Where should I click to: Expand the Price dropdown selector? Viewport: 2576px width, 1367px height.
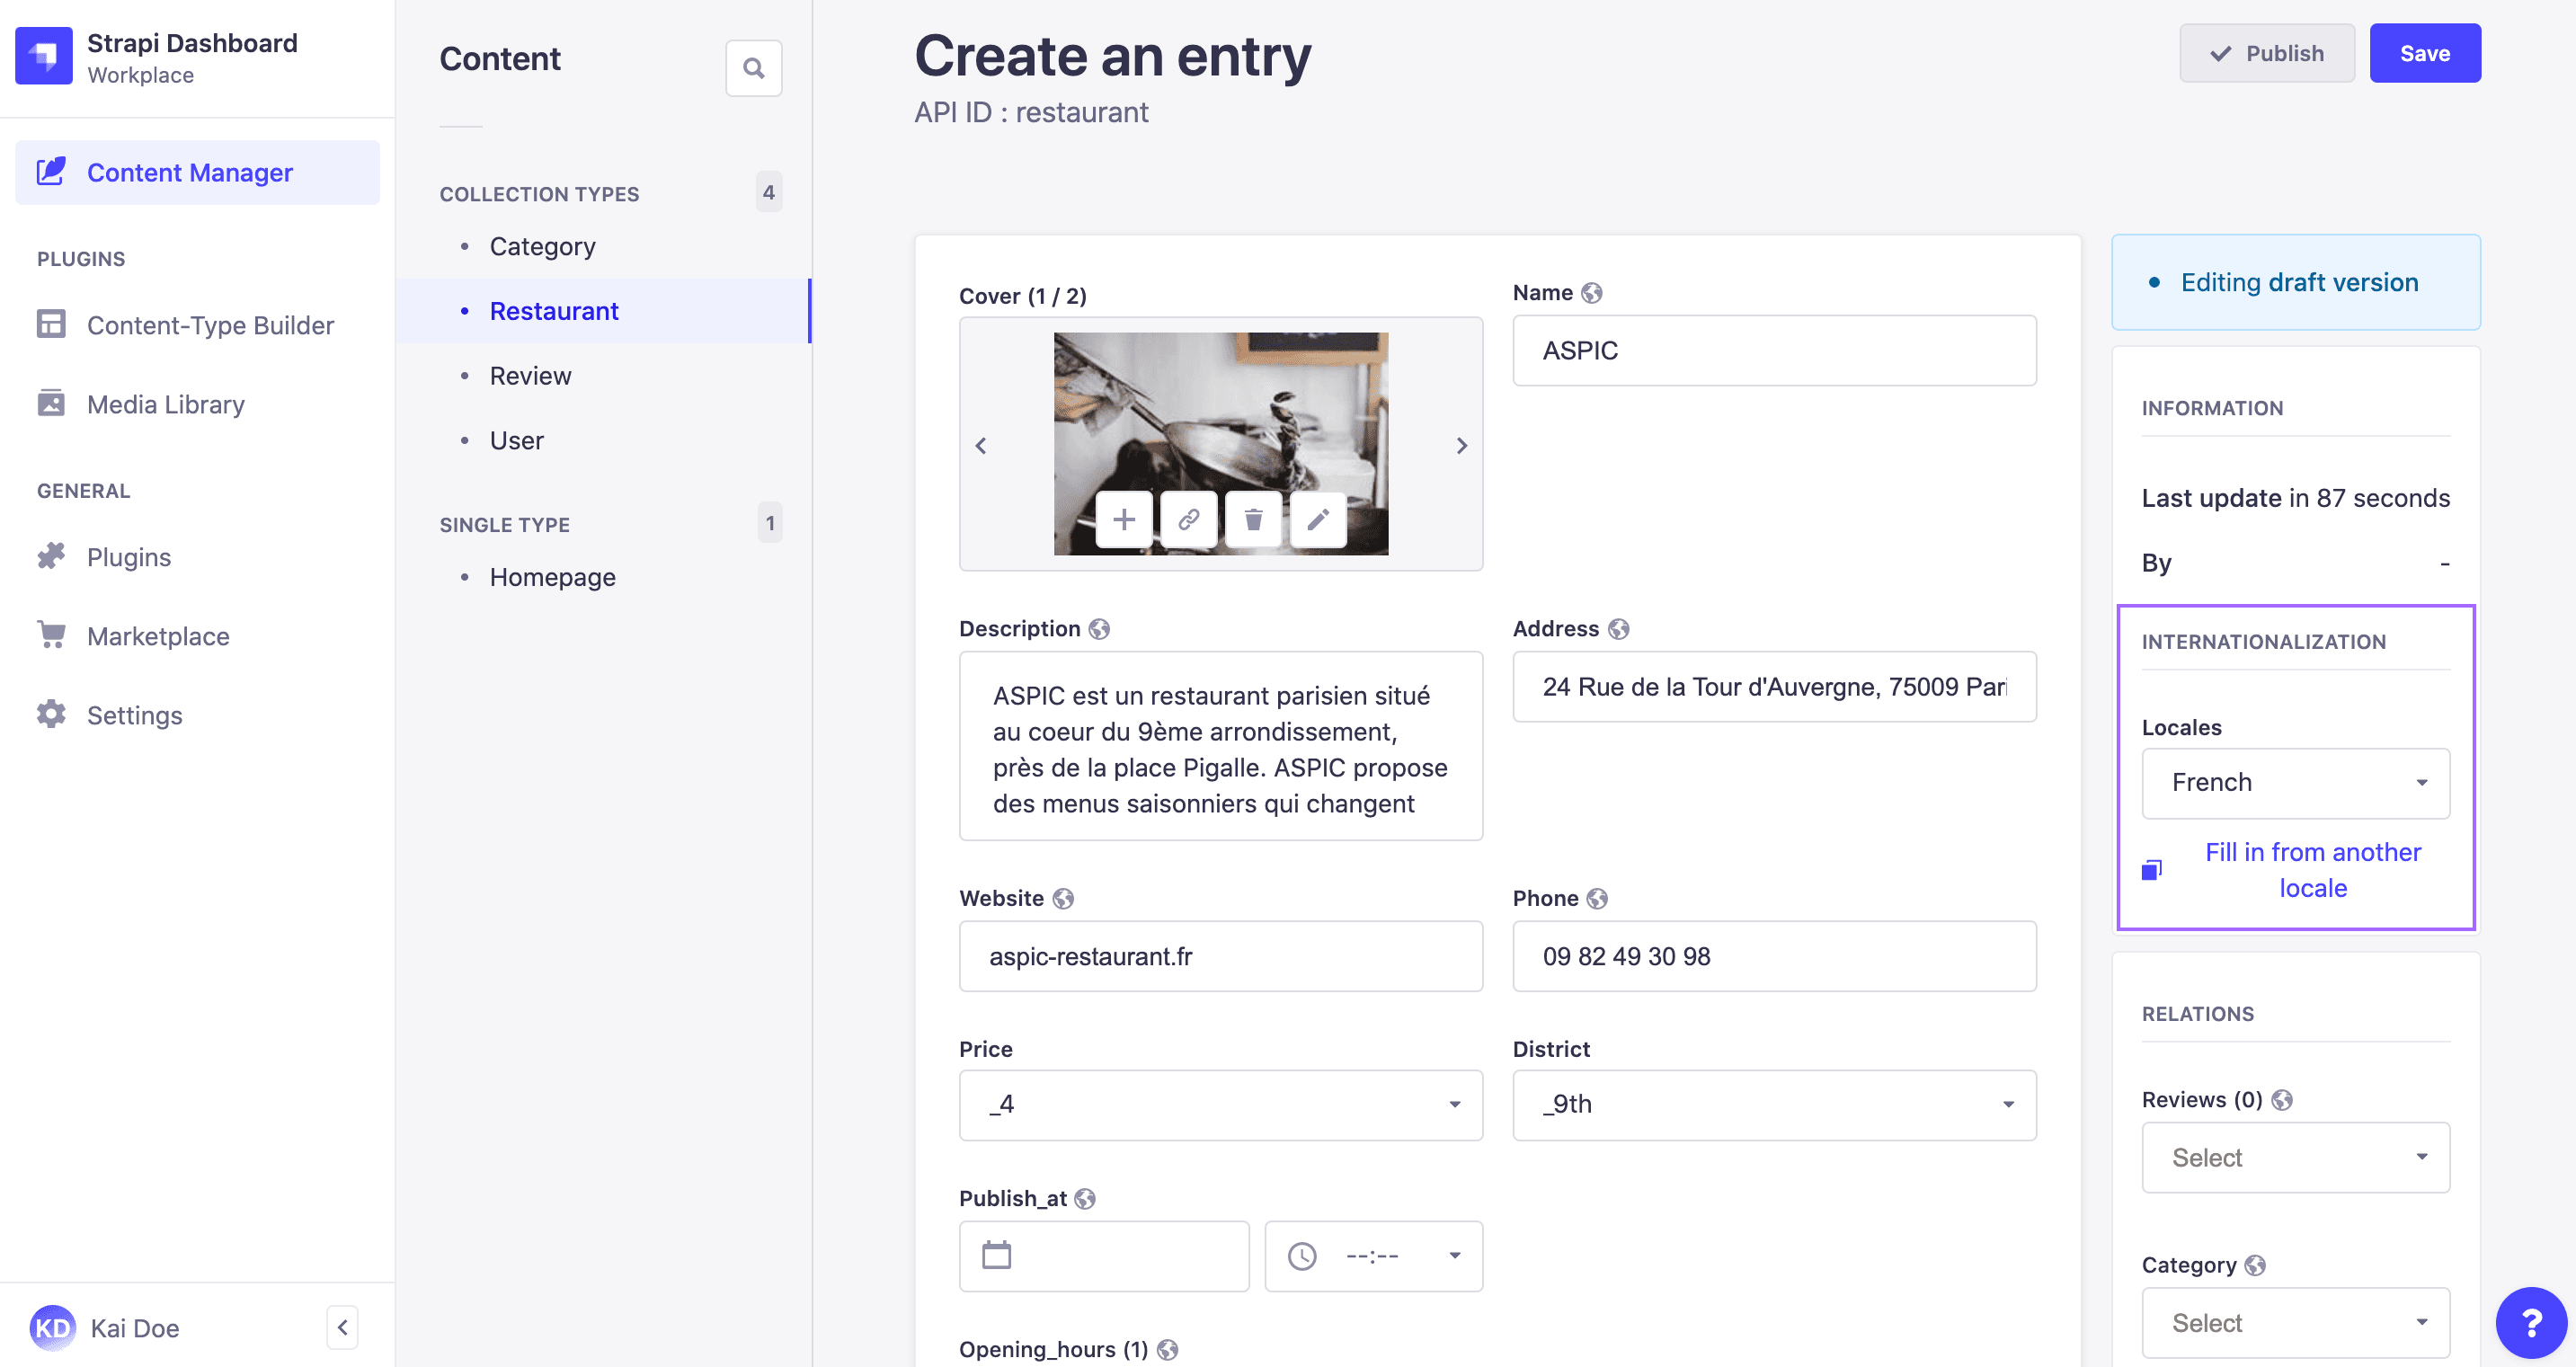[1218, 1103]
